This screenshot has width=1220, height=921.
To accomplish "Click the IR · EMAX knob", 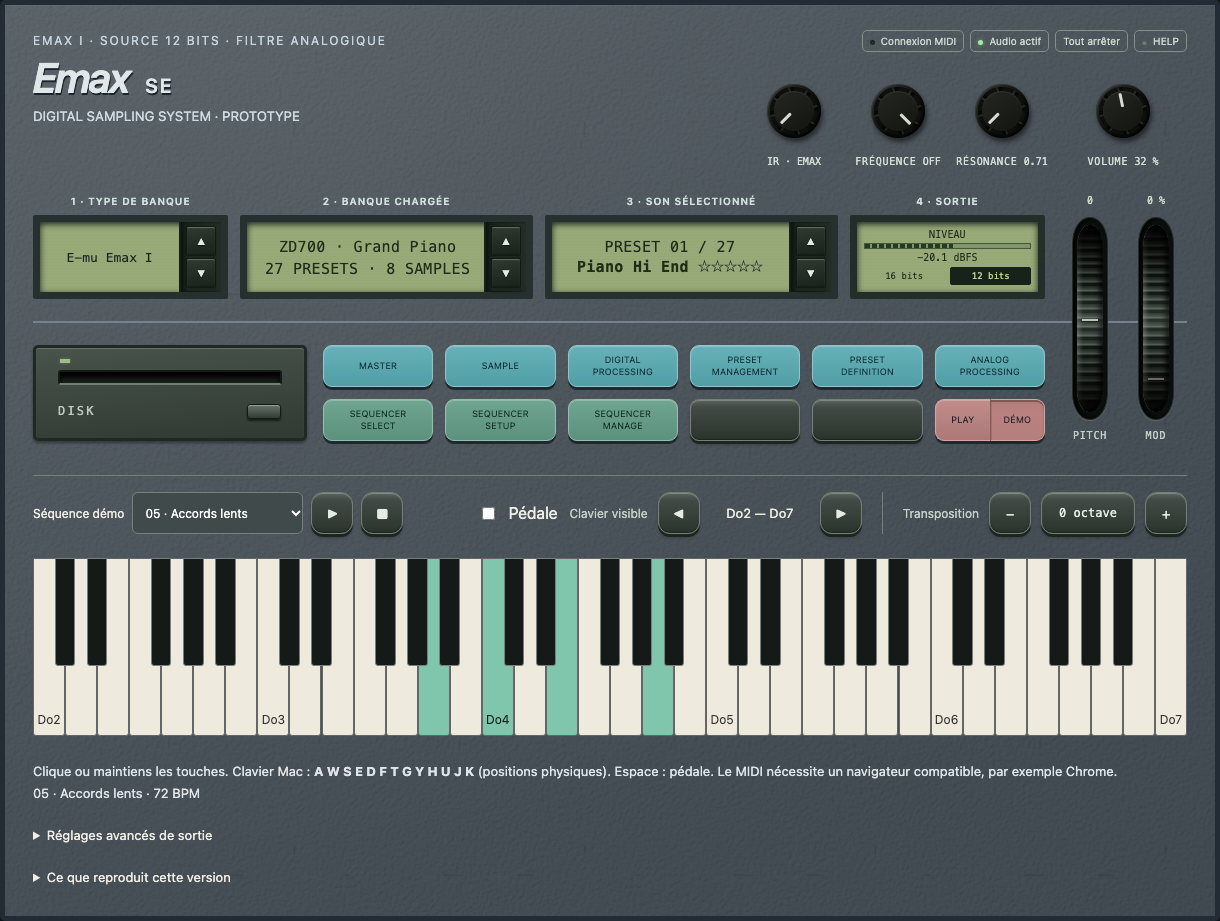I will point(794,111).
